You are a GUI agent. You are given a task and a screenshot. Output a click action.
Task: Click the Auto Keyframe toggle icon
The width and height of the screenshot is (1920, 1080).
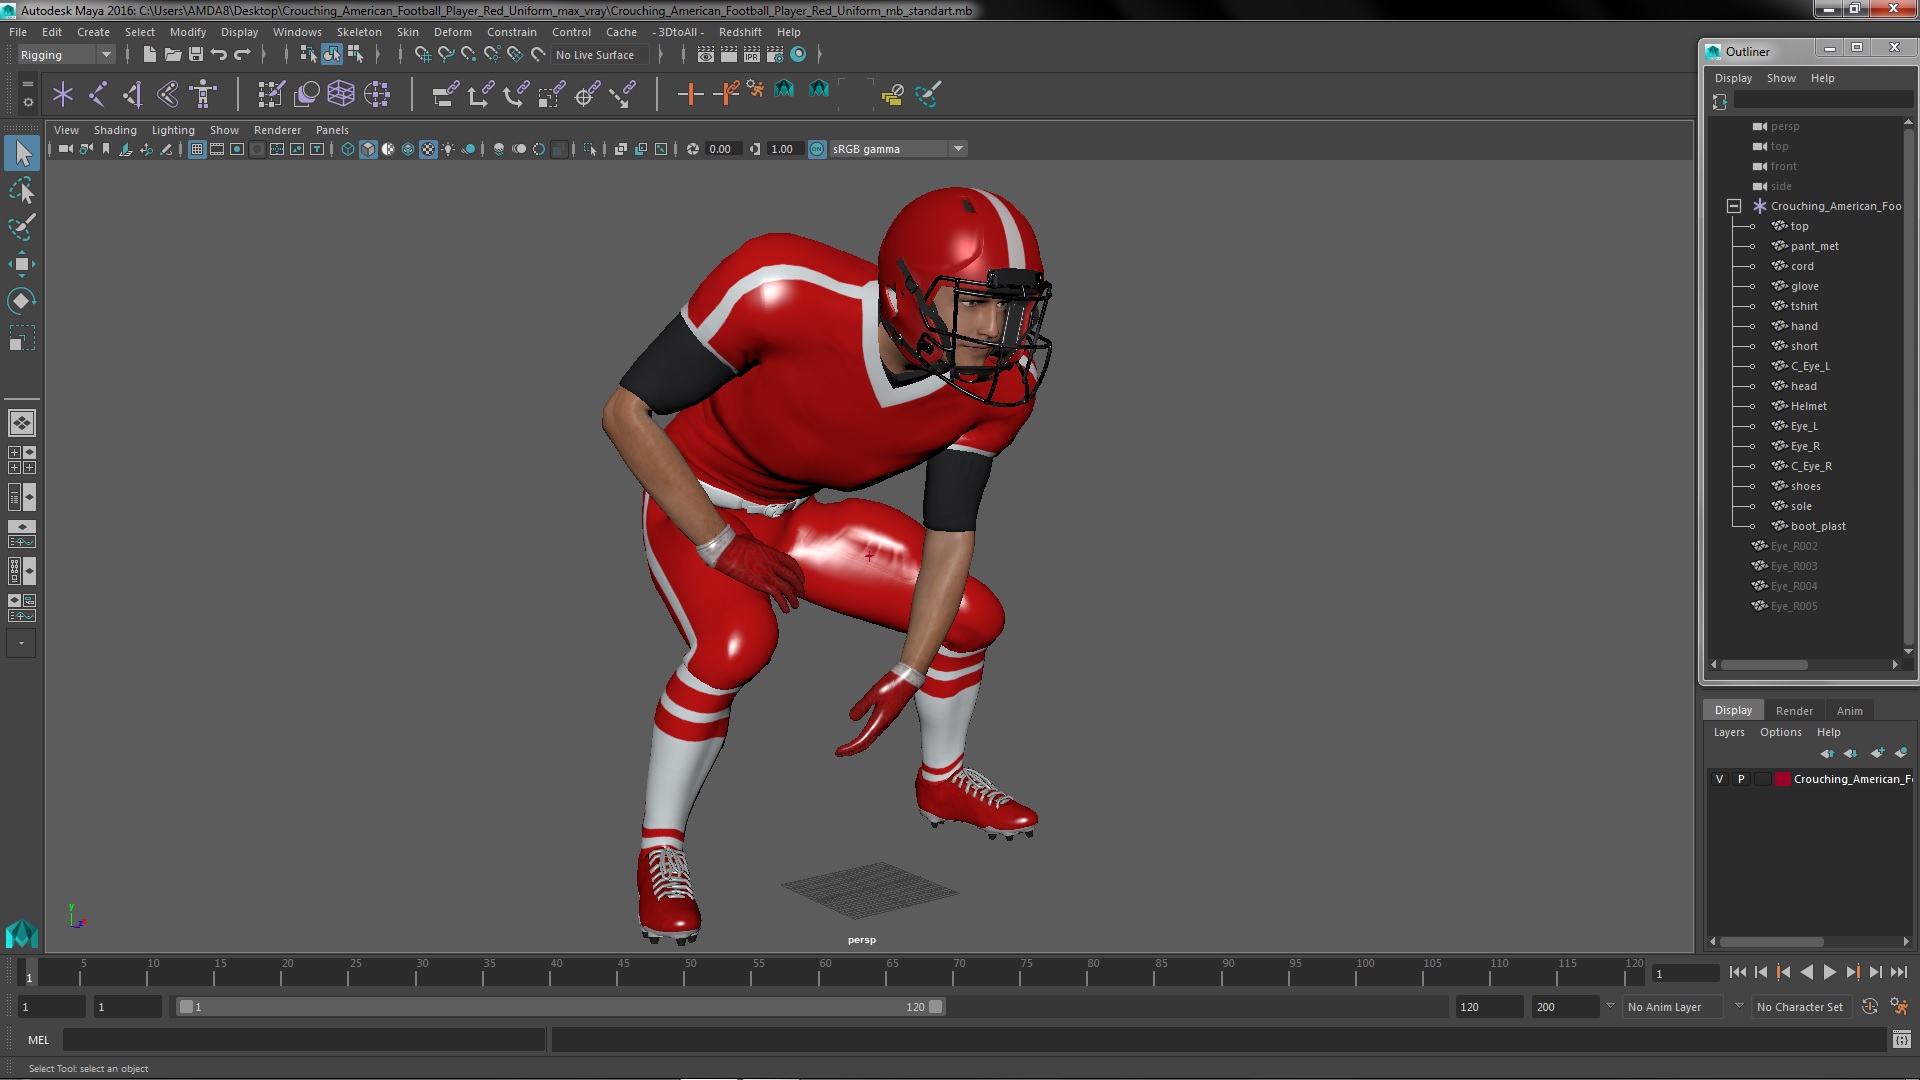(x=1870, y=1007)
